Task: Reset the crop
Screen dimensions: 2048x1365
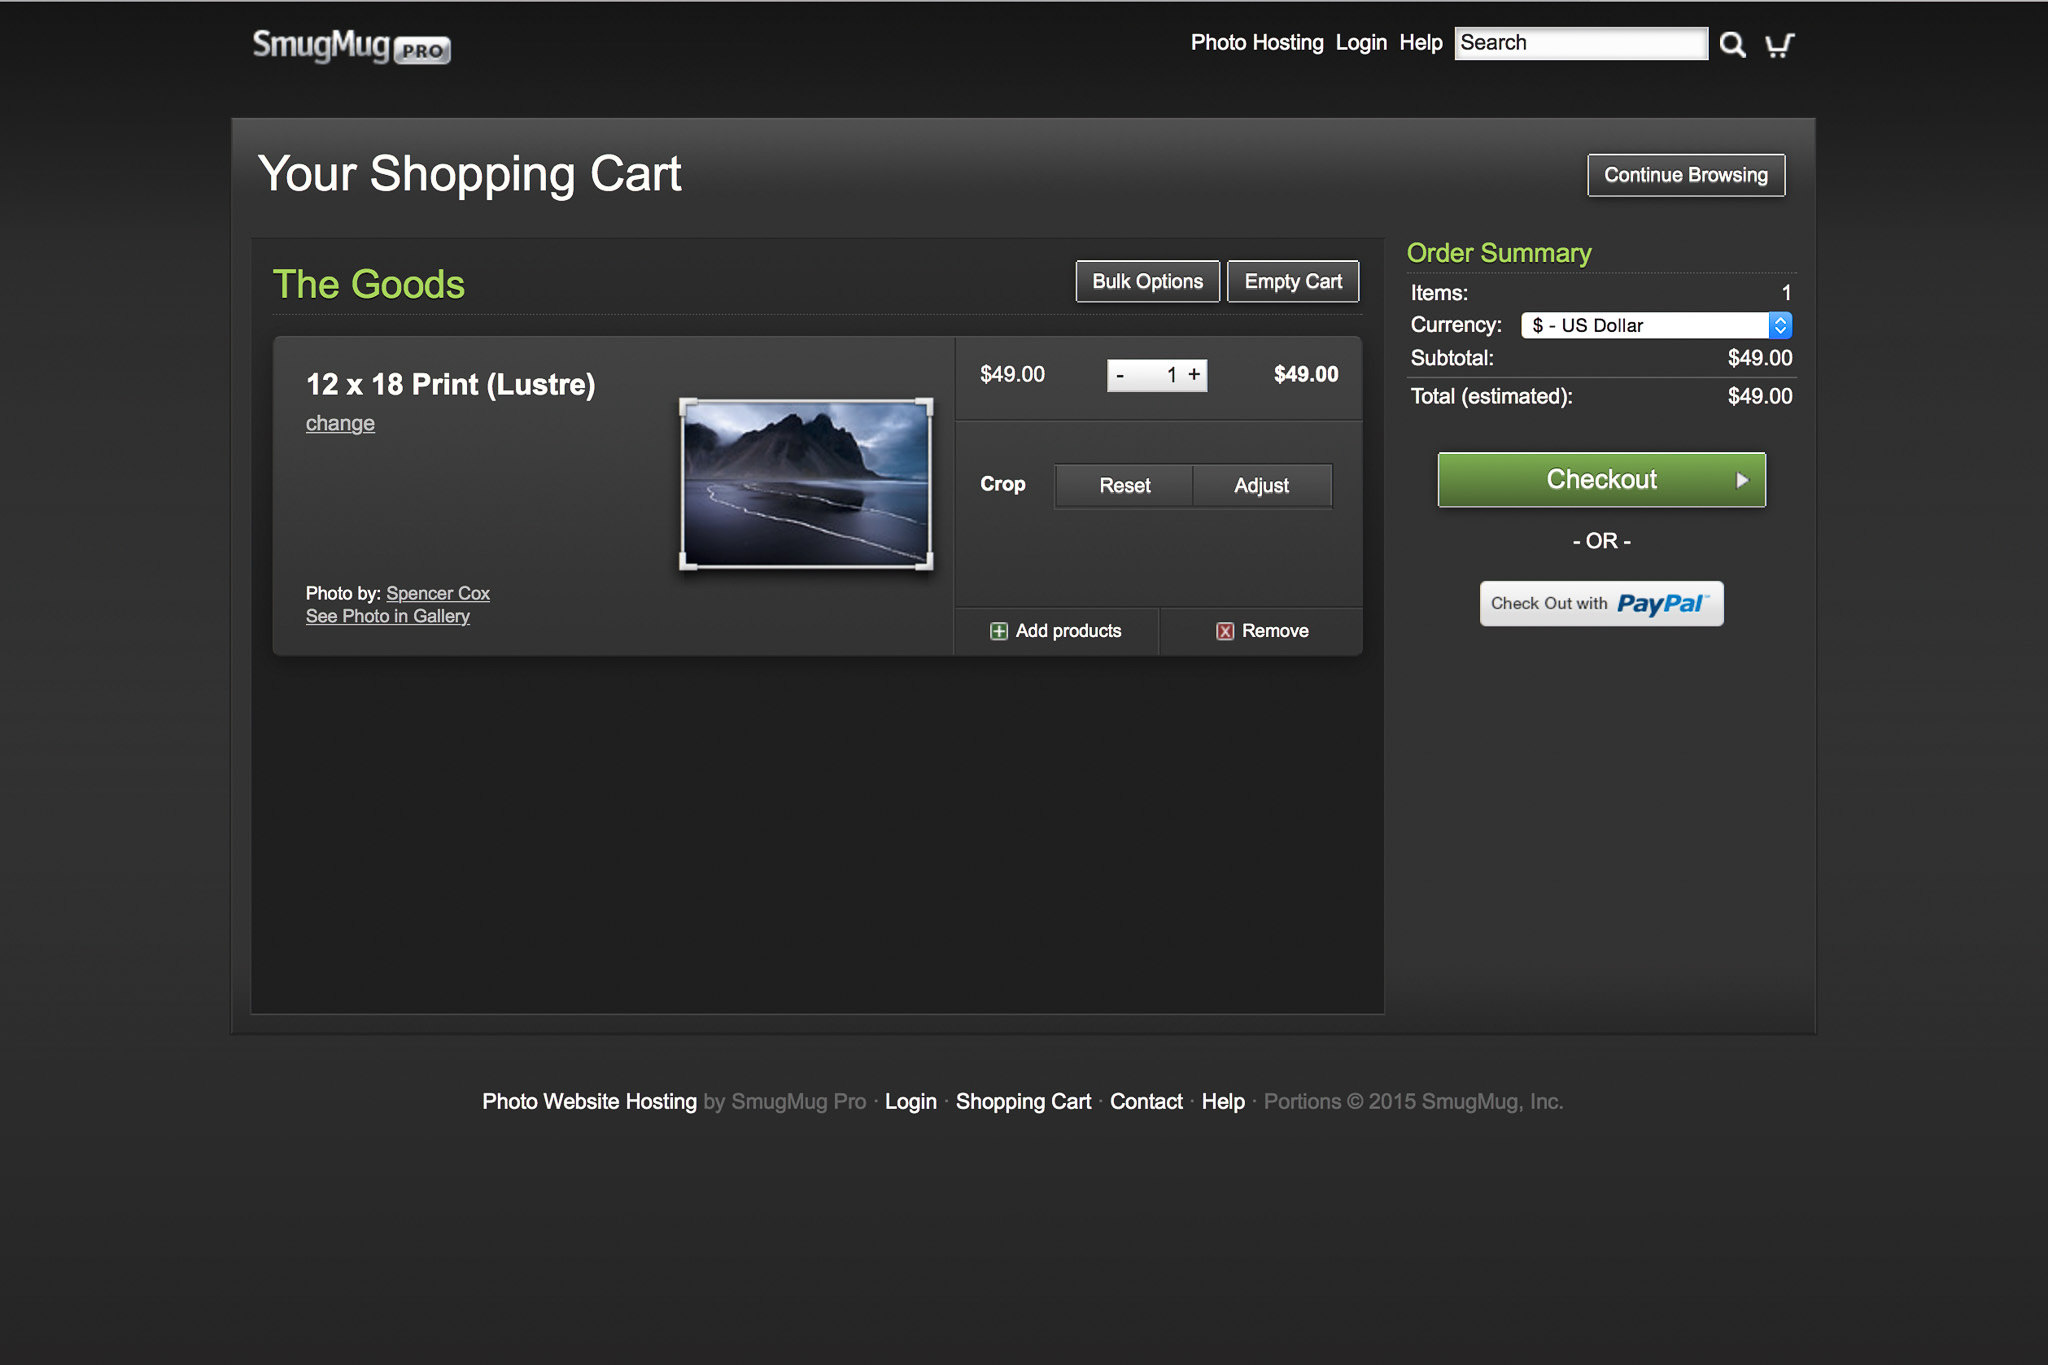Action: 1124,486
